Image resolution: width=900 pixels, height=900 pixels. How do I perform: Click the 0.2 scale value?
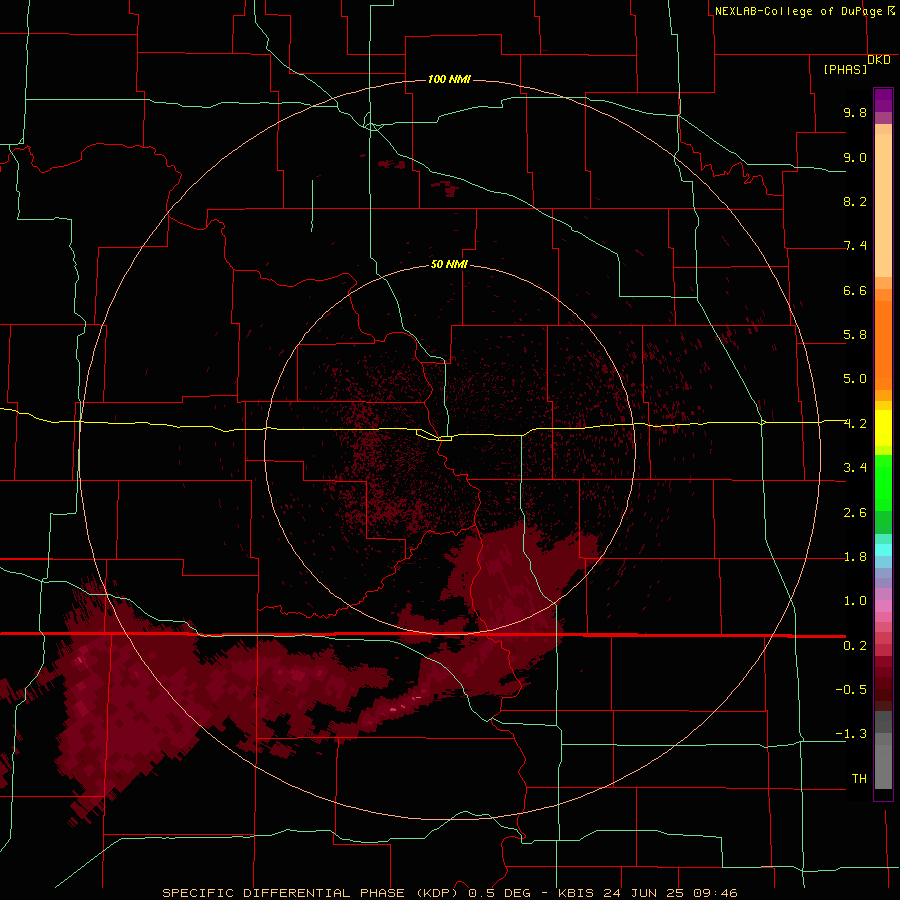[x=855, y=646]
